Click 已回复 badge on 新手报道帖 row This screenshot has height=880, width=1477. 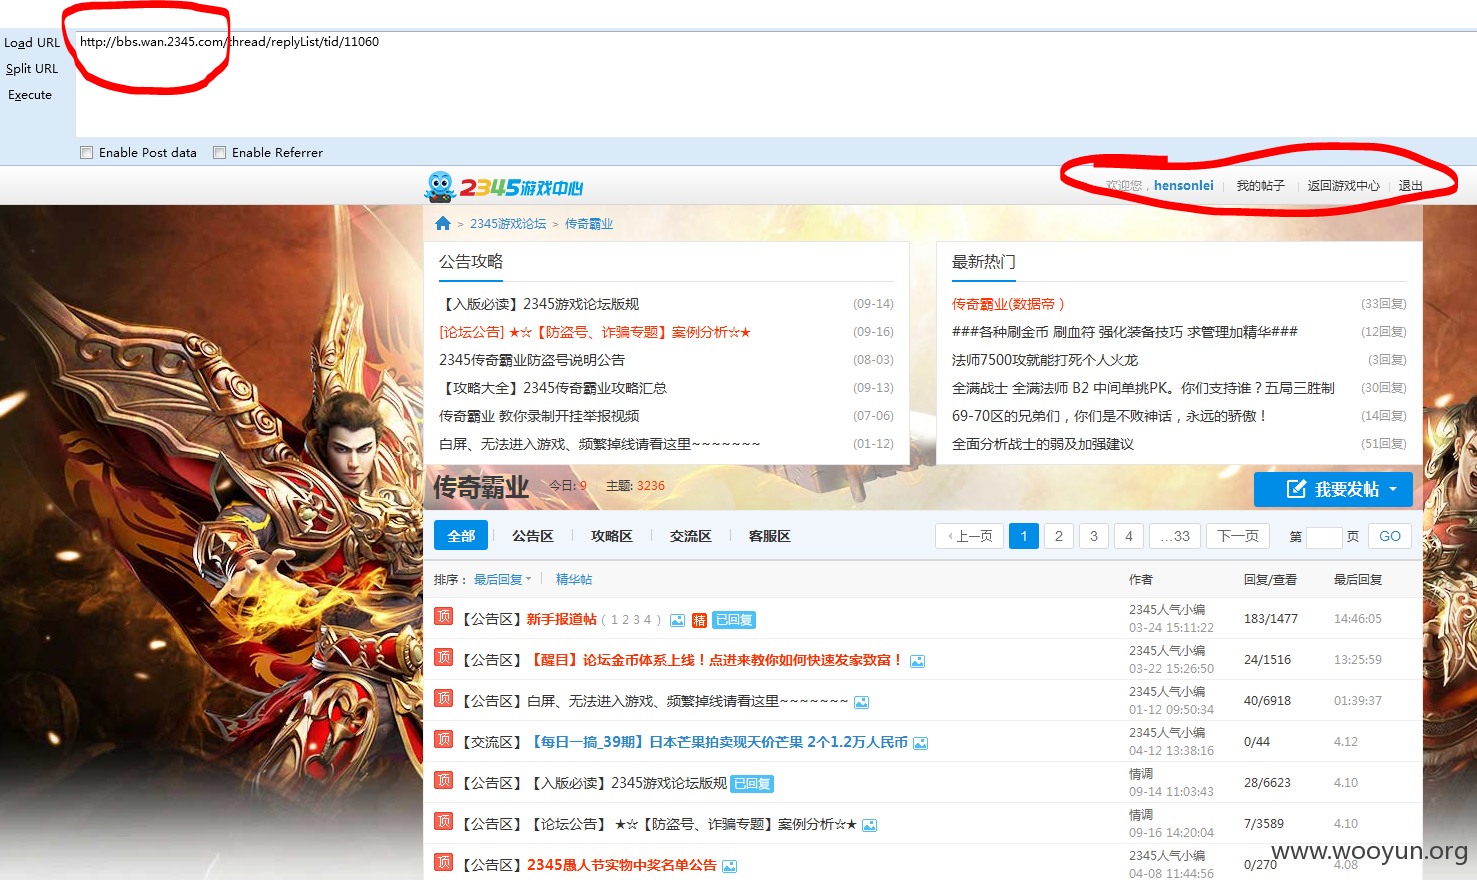tap(734, 620)
